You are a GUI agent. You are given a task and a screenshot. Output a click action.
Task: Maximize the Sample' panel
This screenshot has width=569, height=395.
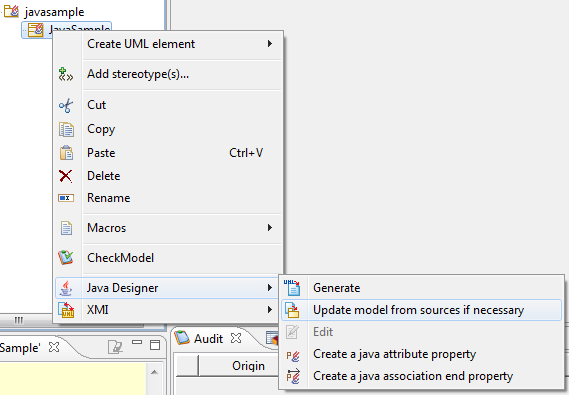(155, 345)
